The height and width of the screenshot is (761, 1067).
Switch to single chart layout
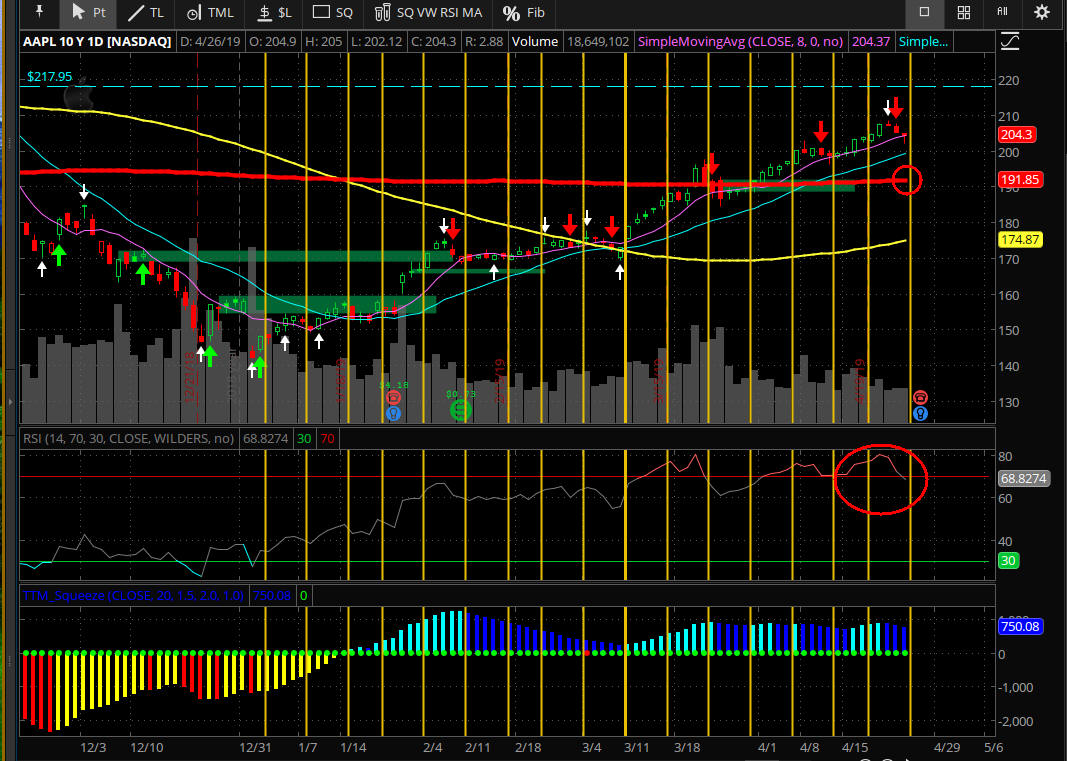tap(924, 13)
